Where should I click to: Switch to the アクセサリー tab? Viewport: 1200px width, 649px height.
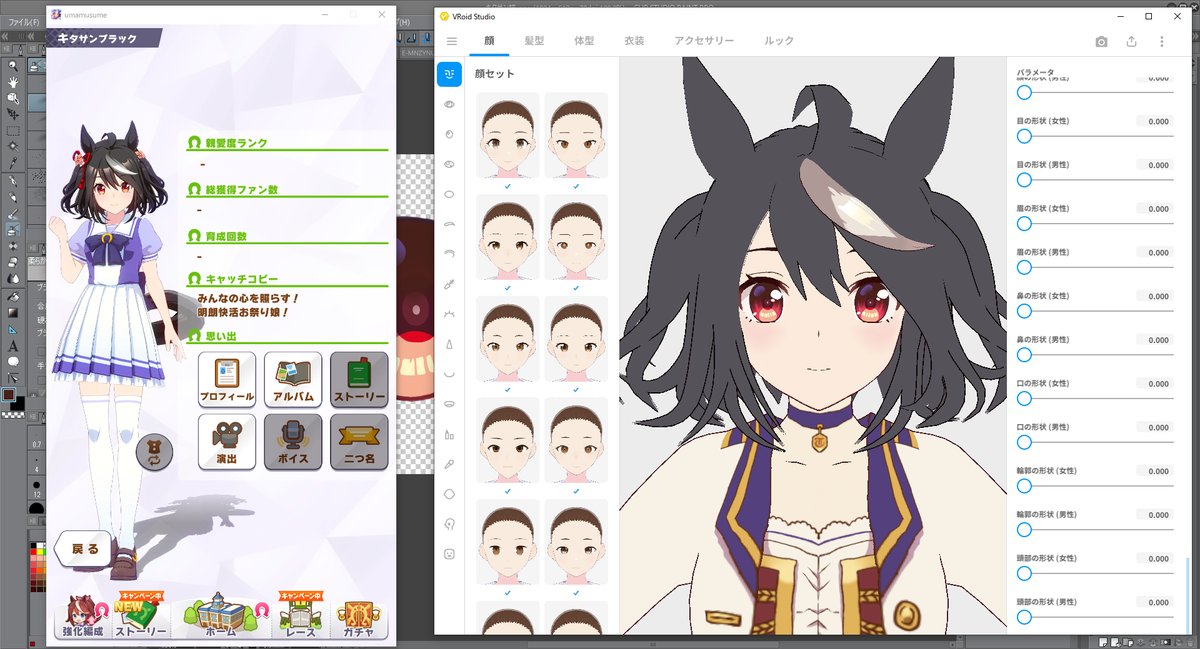(x=704, y=41)
